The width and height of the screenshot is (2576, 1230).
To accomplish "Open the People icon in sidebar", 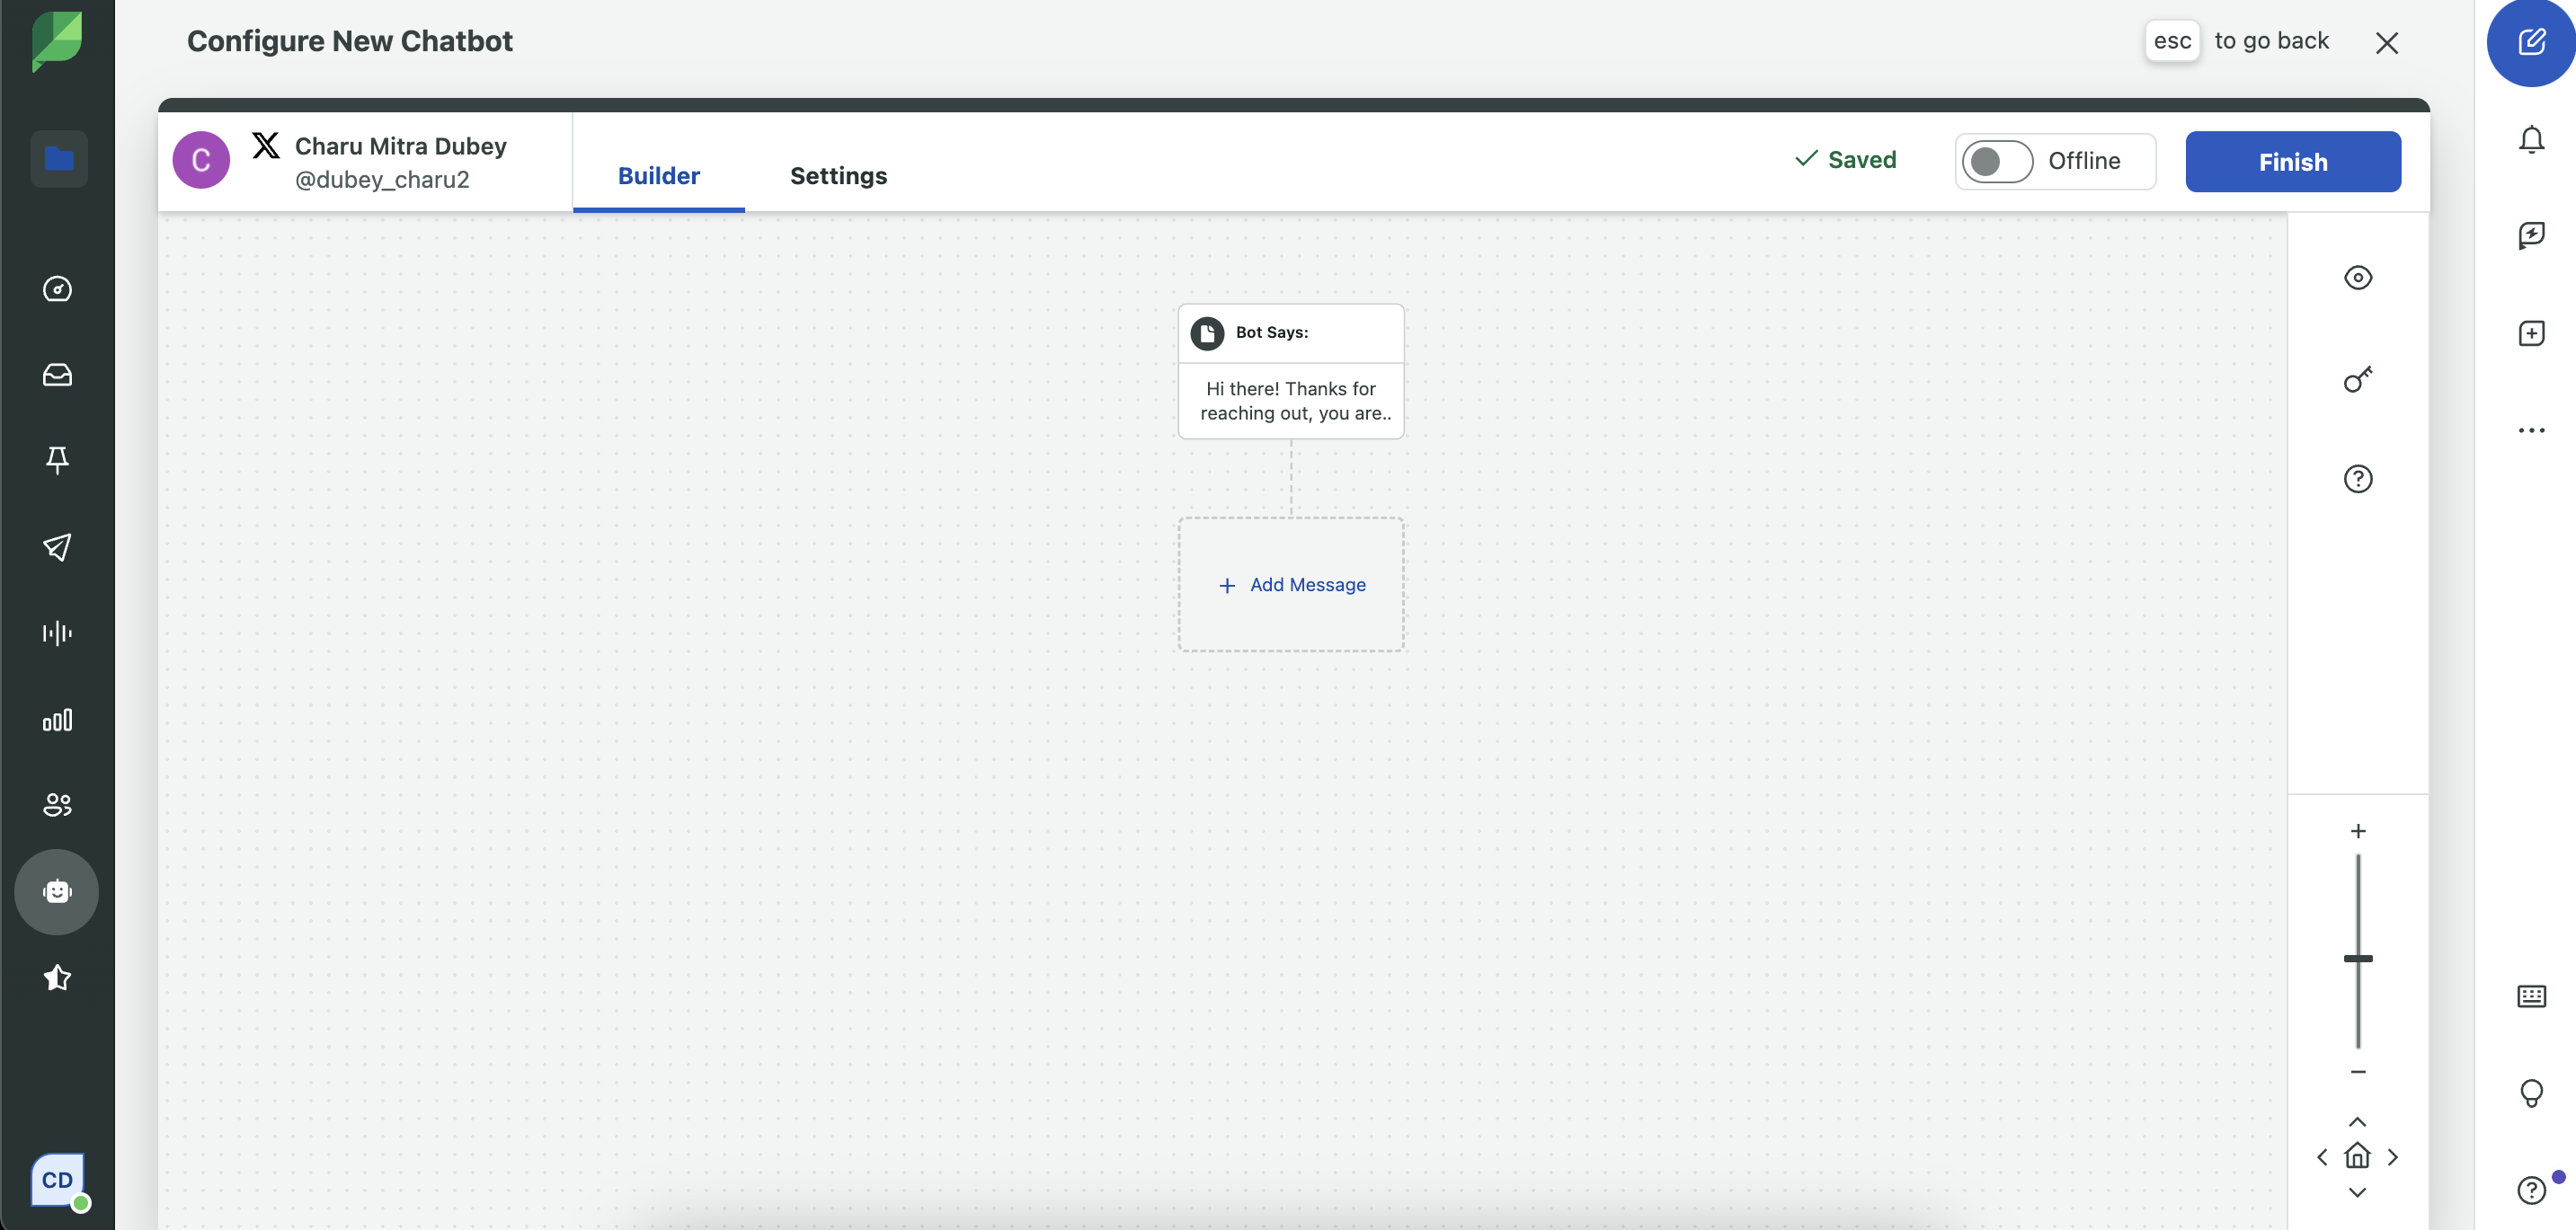I will click(x=58, y=805).
